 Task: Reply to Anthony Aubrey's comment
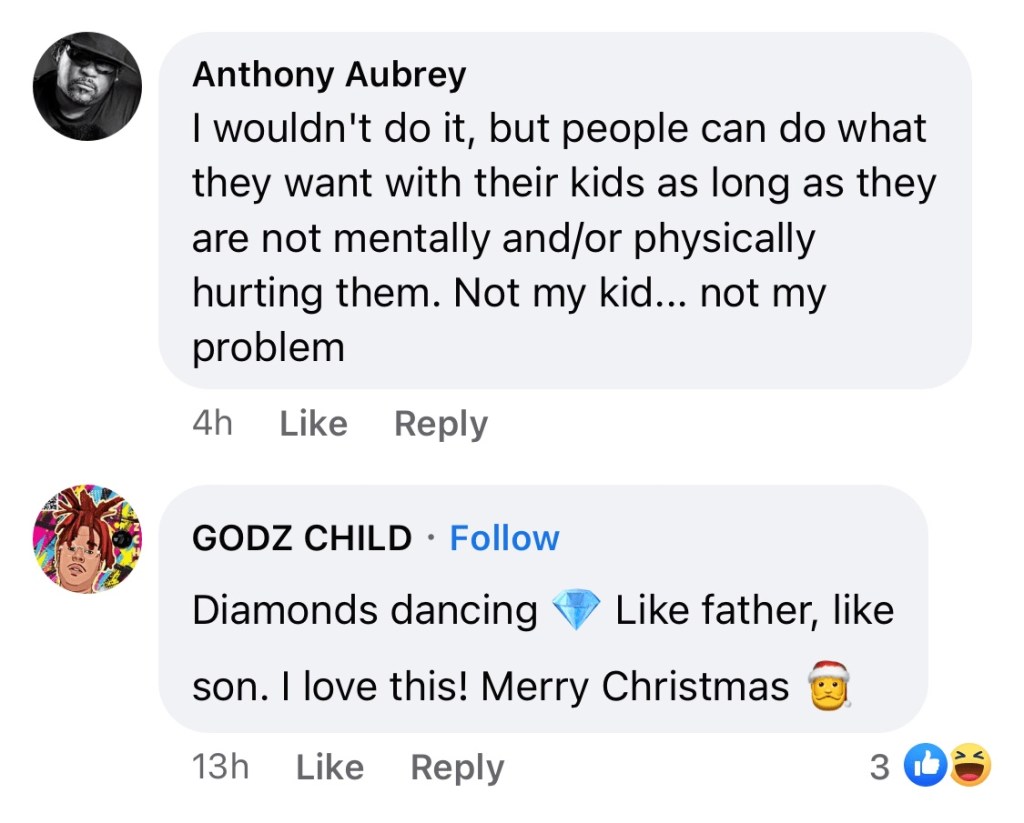point(441,424)
